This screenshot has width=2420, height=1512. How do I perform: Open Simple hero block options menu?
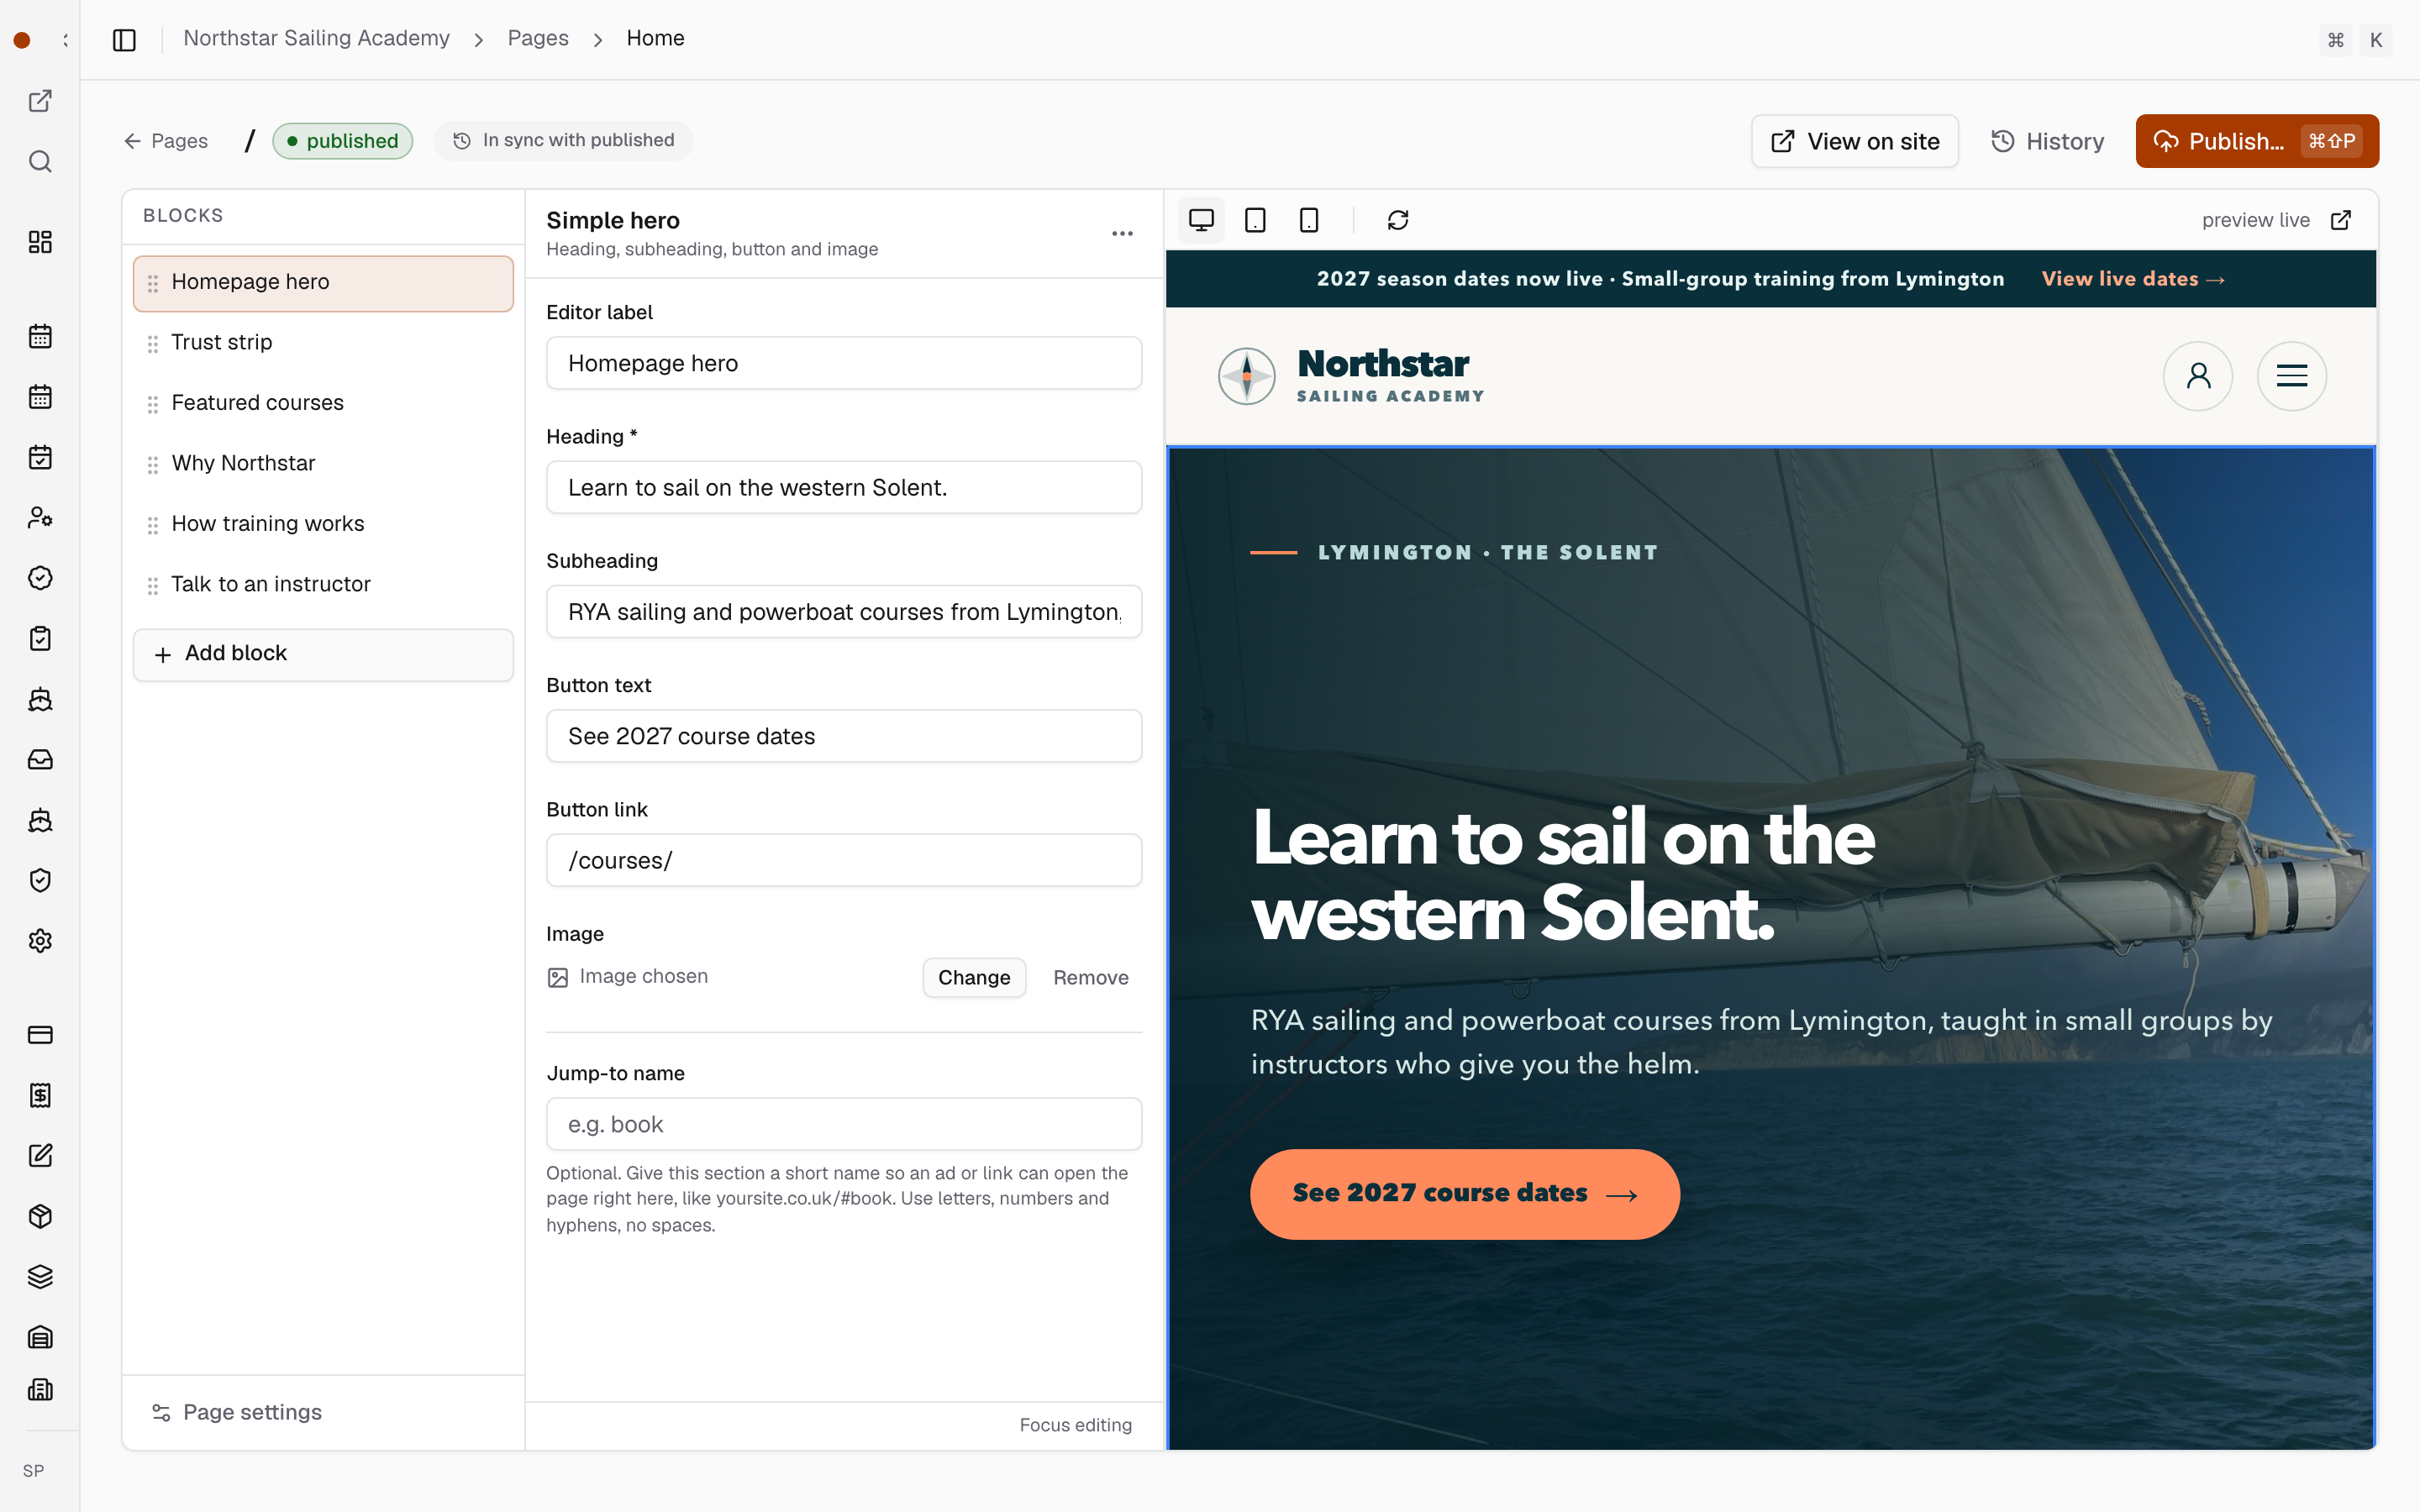(1122, 234)
